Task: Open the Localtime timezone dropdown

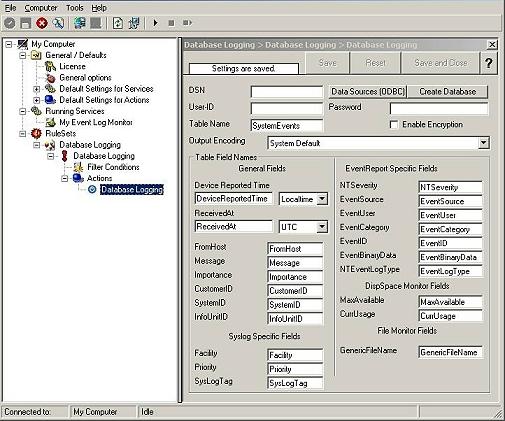Action: (322, 199)
